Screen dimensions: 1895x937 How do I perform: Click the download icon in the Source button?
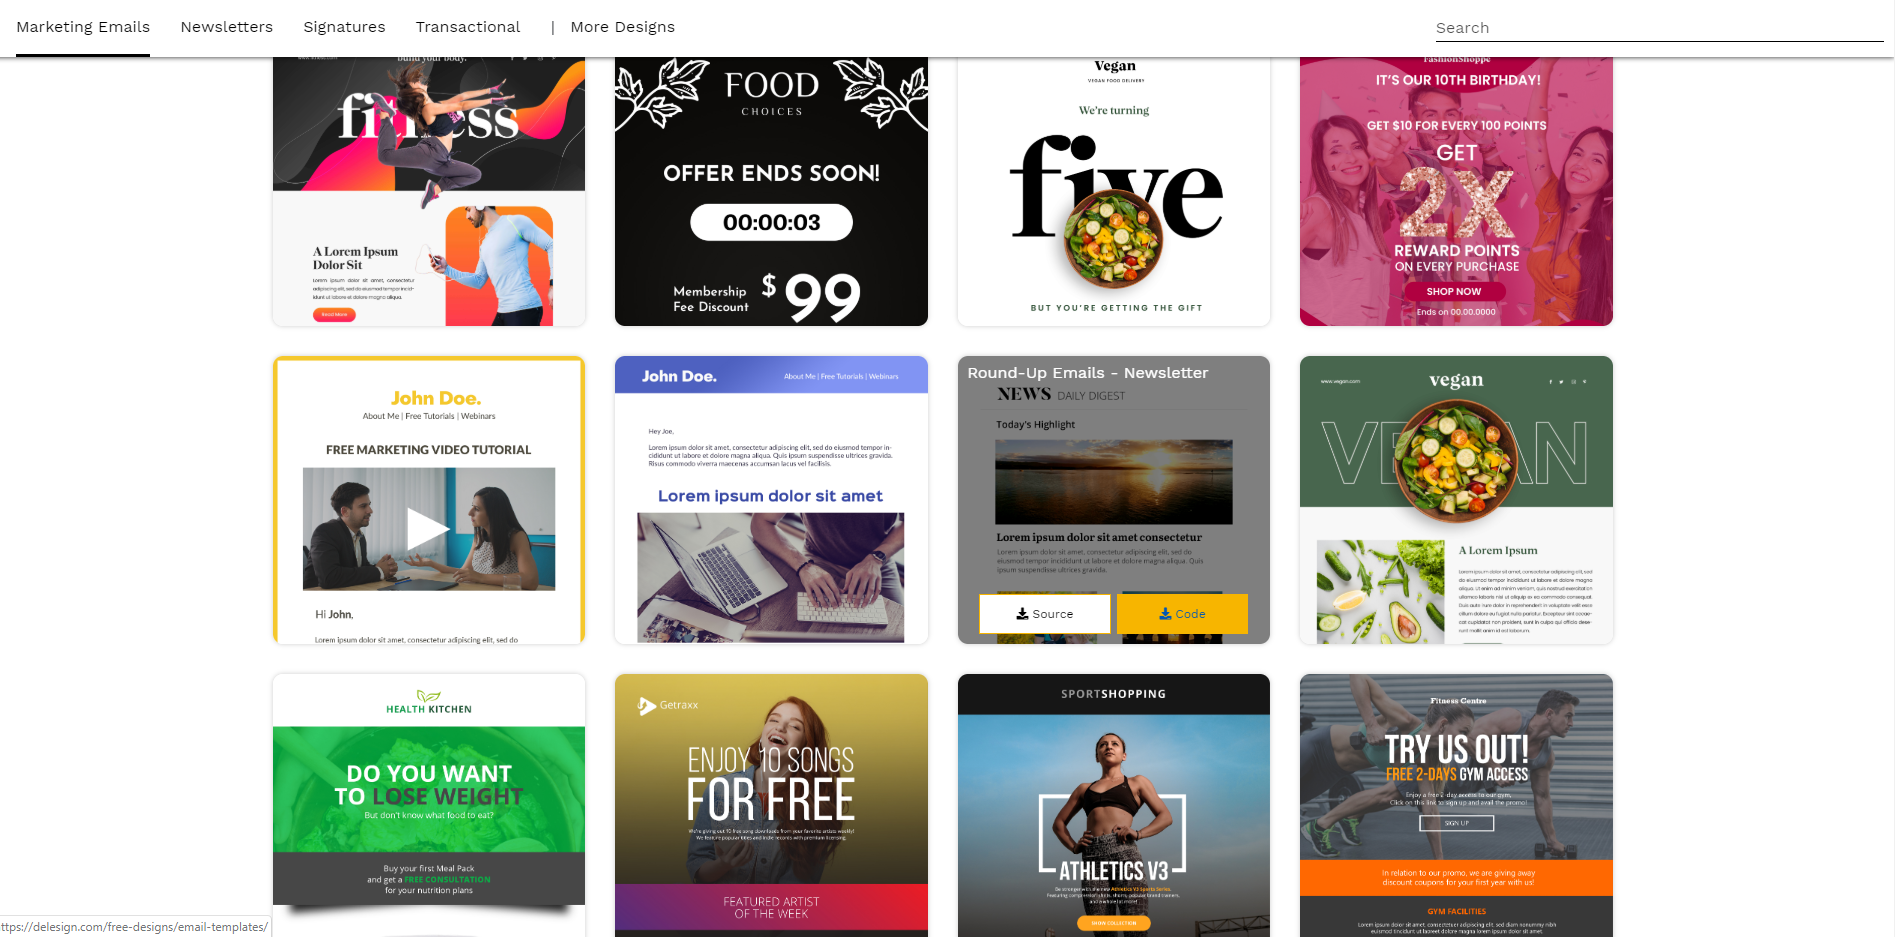pyautogui.click(x=1022, y=614)
